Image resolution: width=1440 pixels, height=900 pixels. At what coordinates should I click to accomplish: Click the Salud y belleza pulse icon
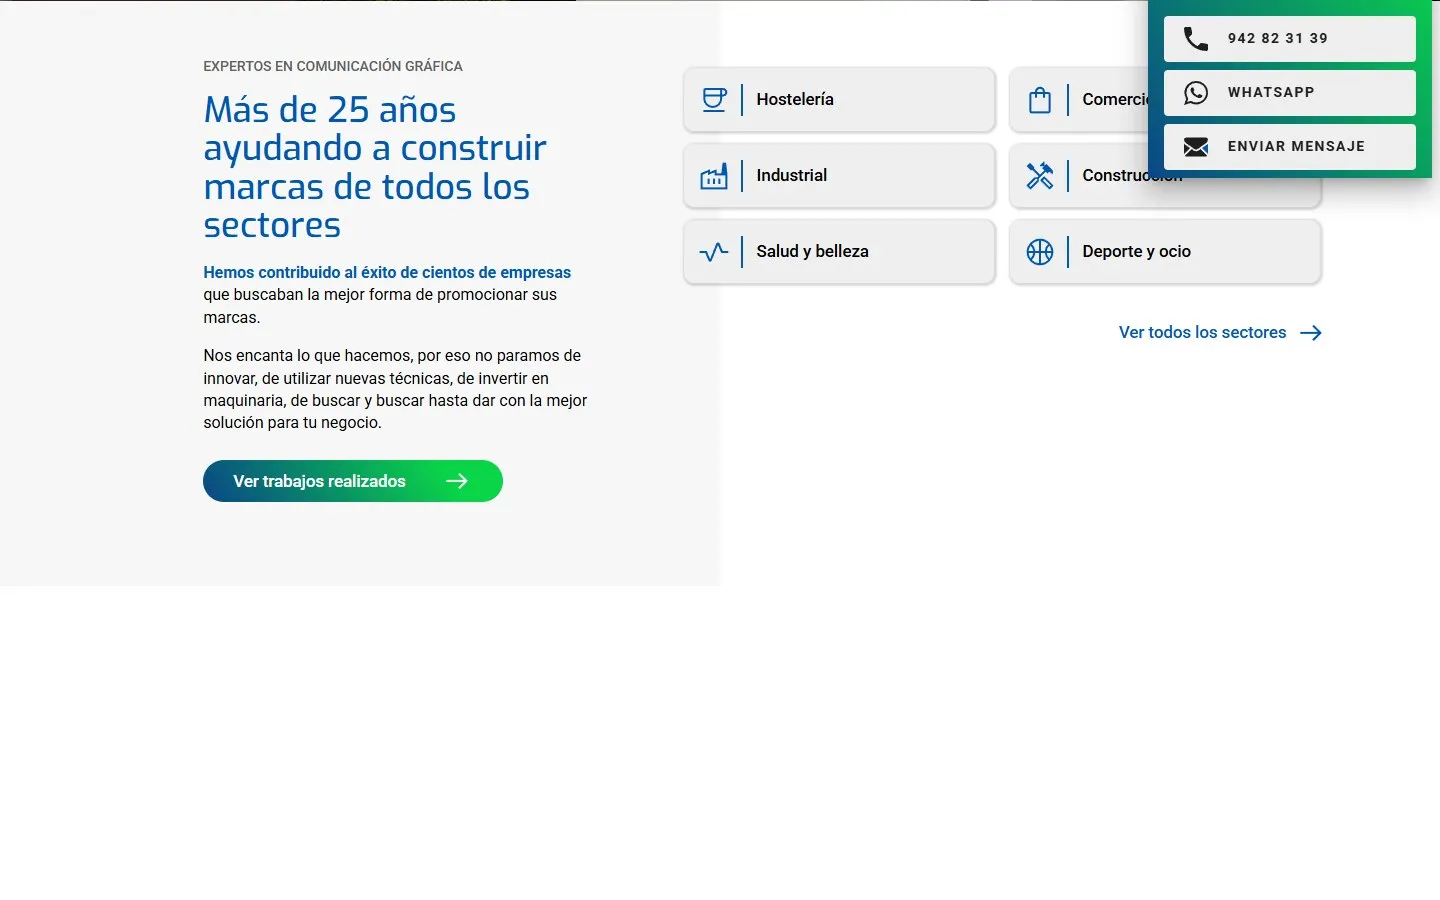click(x=714, y=252)
